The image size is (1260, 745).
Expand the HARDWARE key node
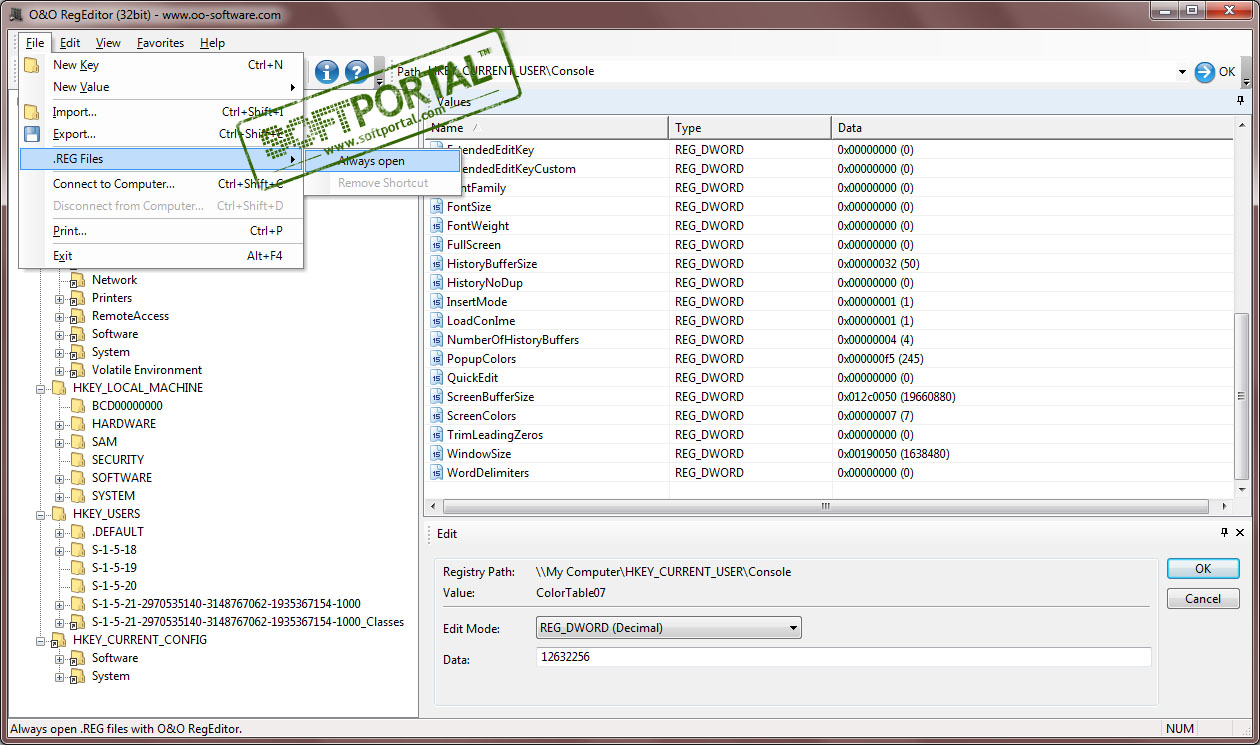click(60, 424)
